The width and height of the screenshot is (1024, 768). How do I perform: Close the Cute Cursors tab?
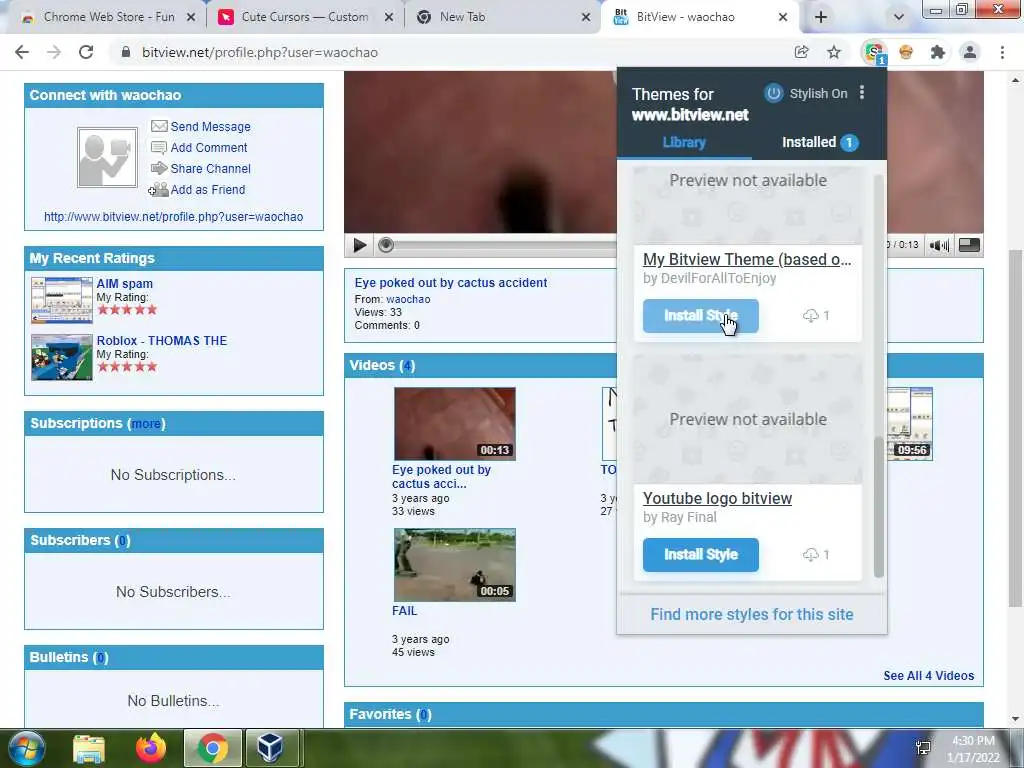pyautogui.click(x=389, y=18)
